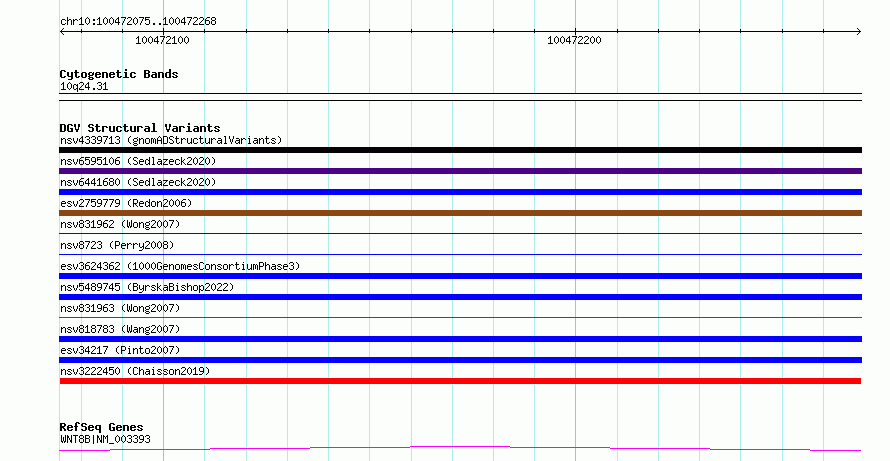890x461 pixels.
Task: Click the WNT8B|NM_003393 gene label
Action: [x=105, y=439]
